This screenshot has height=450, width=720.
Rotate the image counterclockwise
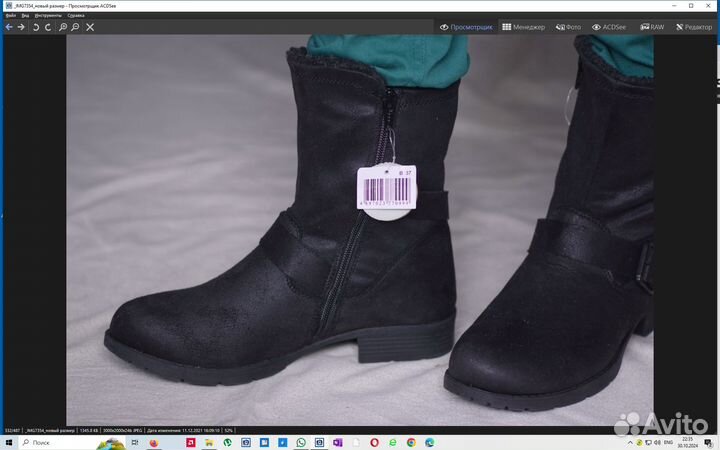tap(36, 27)
